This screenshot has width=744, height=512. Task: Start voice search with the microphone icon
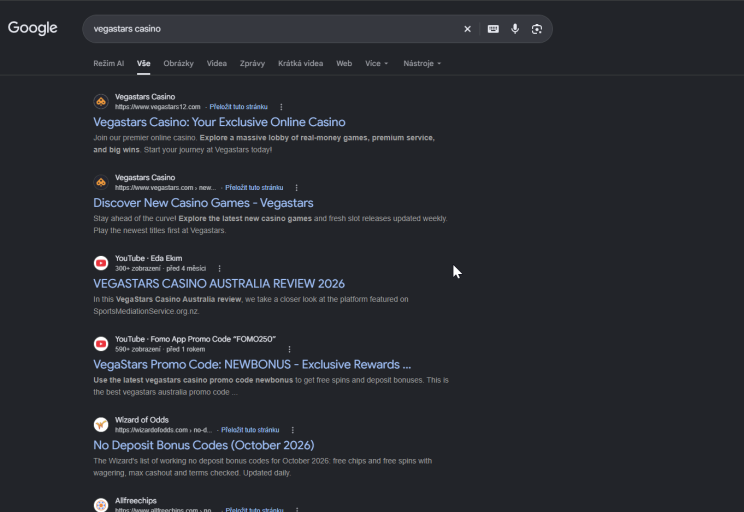point(515,29)
